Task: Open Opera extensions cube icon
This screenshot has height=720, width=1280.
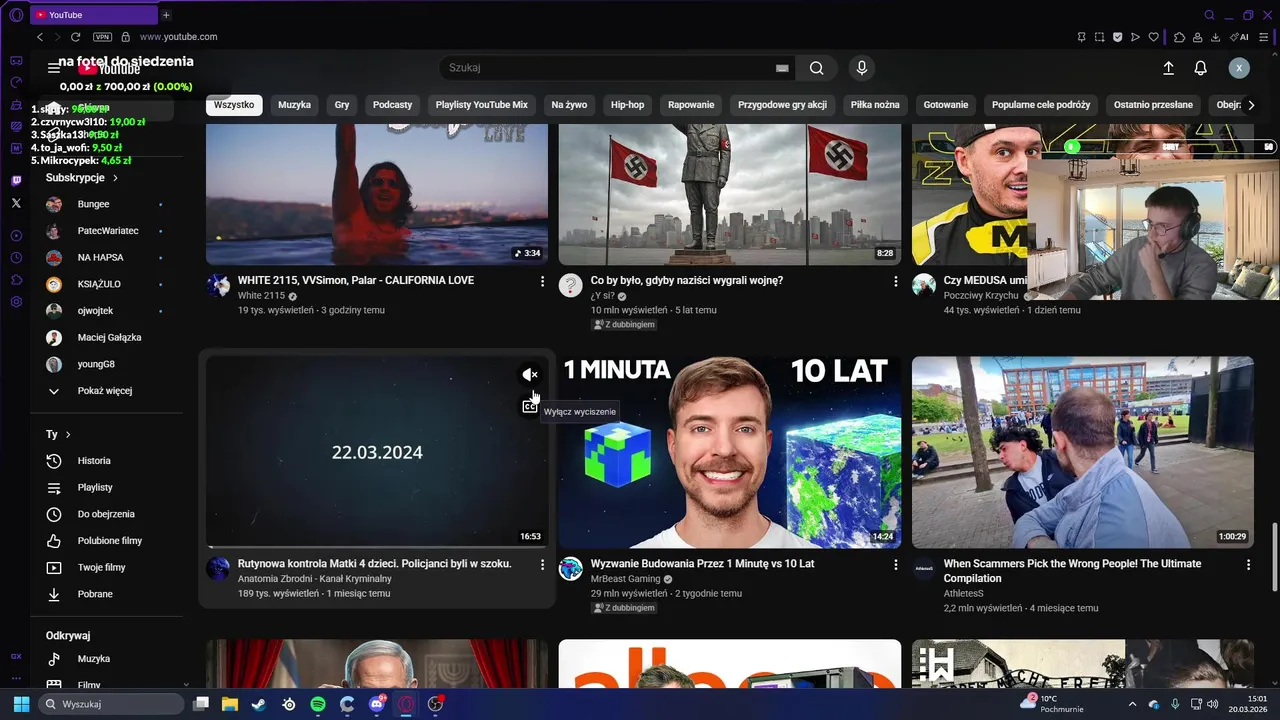Action: [x=1179, y=37]
